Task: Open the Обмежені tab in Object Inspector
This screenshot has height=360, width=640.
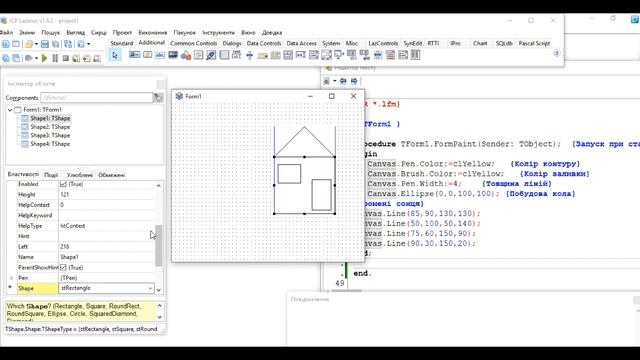Action: click(x=111, y=175)
